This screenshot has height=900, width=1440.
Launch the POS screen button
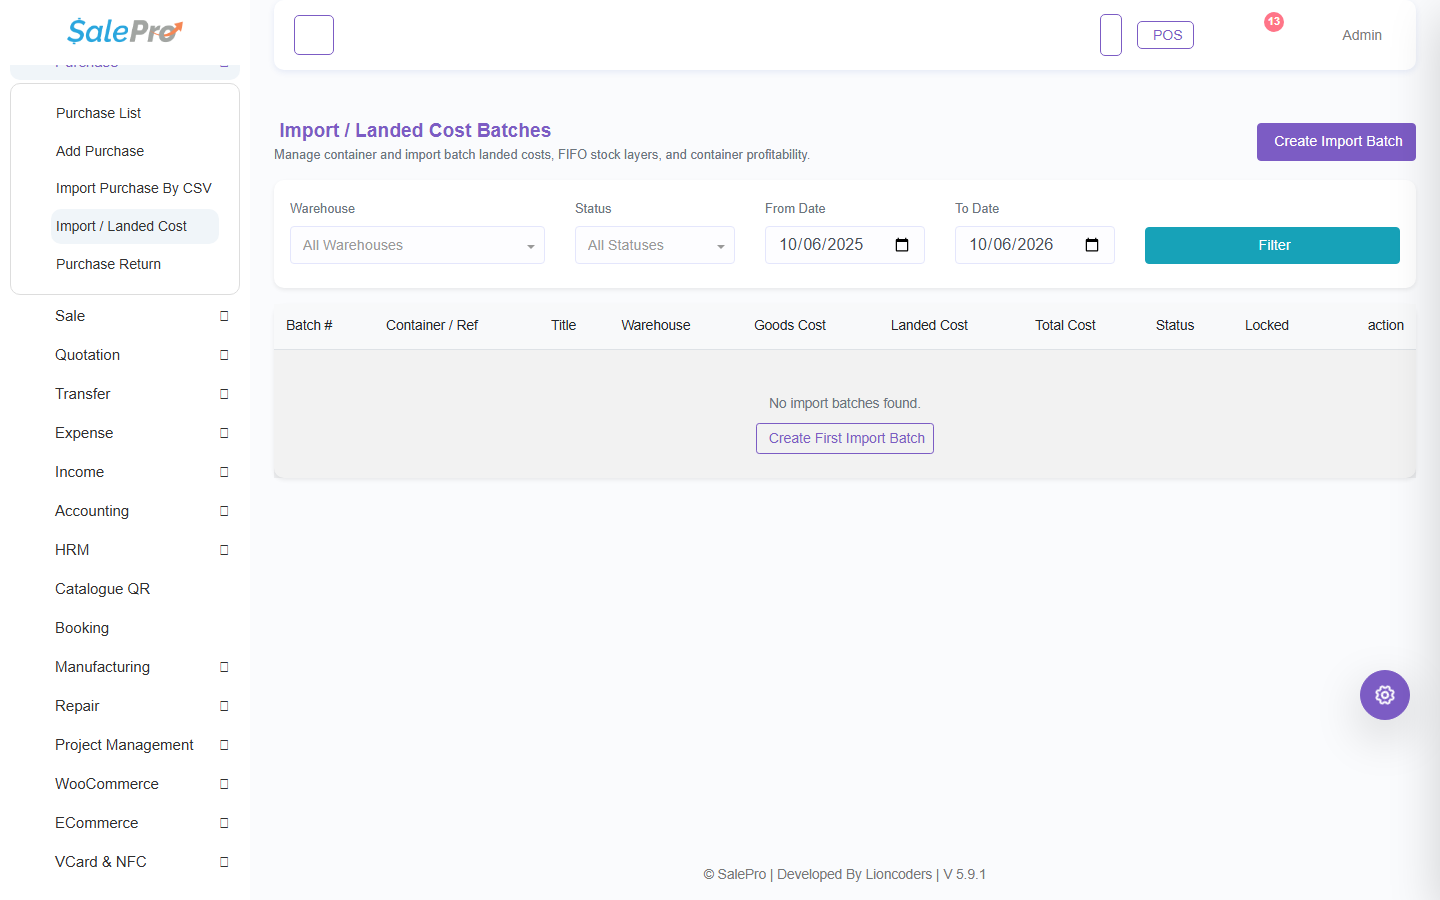[x=1166, y=35]
